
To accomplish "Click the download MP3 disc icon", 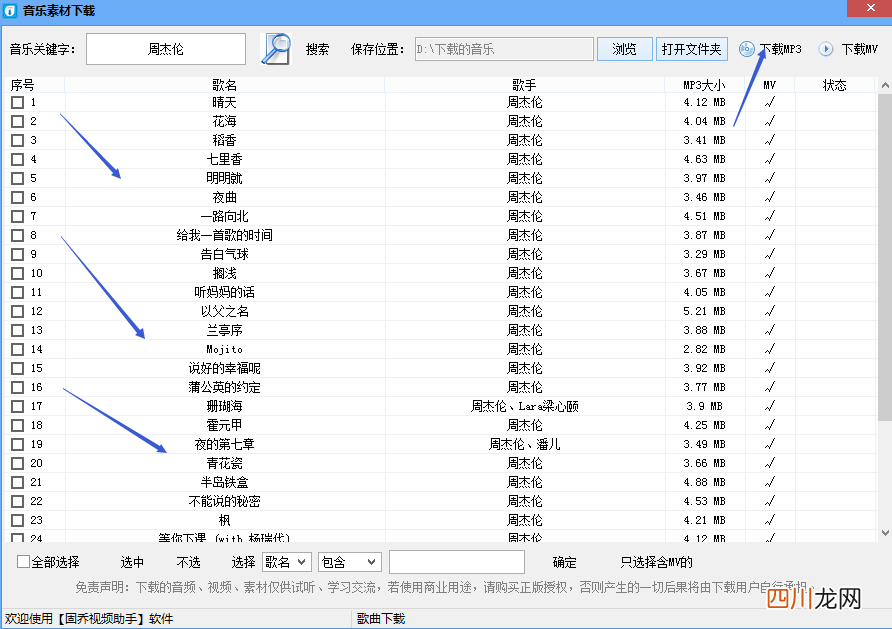I will [747, 49].
